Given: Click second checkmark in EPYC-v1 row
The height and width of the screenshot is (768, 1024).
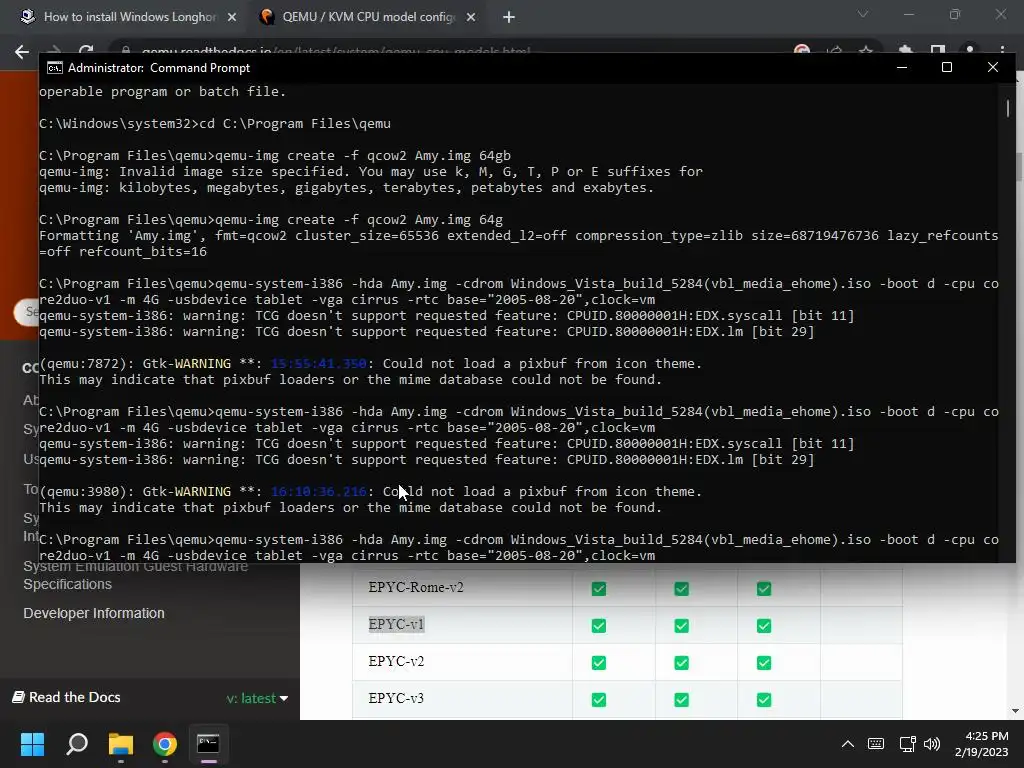Looking at the screenshot, I should (x=681, y=626).
